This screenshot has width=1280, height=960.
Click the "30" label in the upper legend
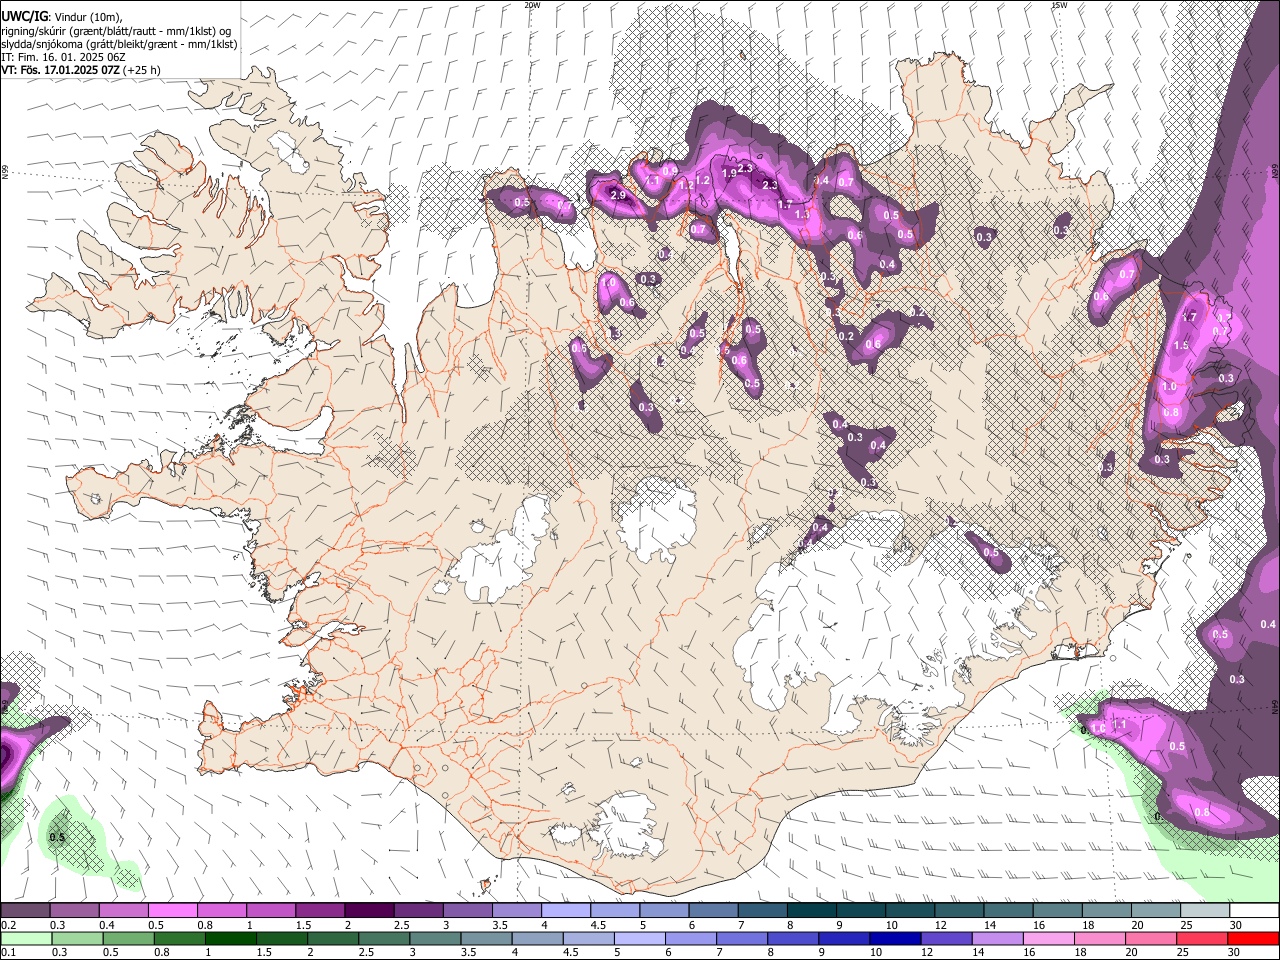(1236, 925)
